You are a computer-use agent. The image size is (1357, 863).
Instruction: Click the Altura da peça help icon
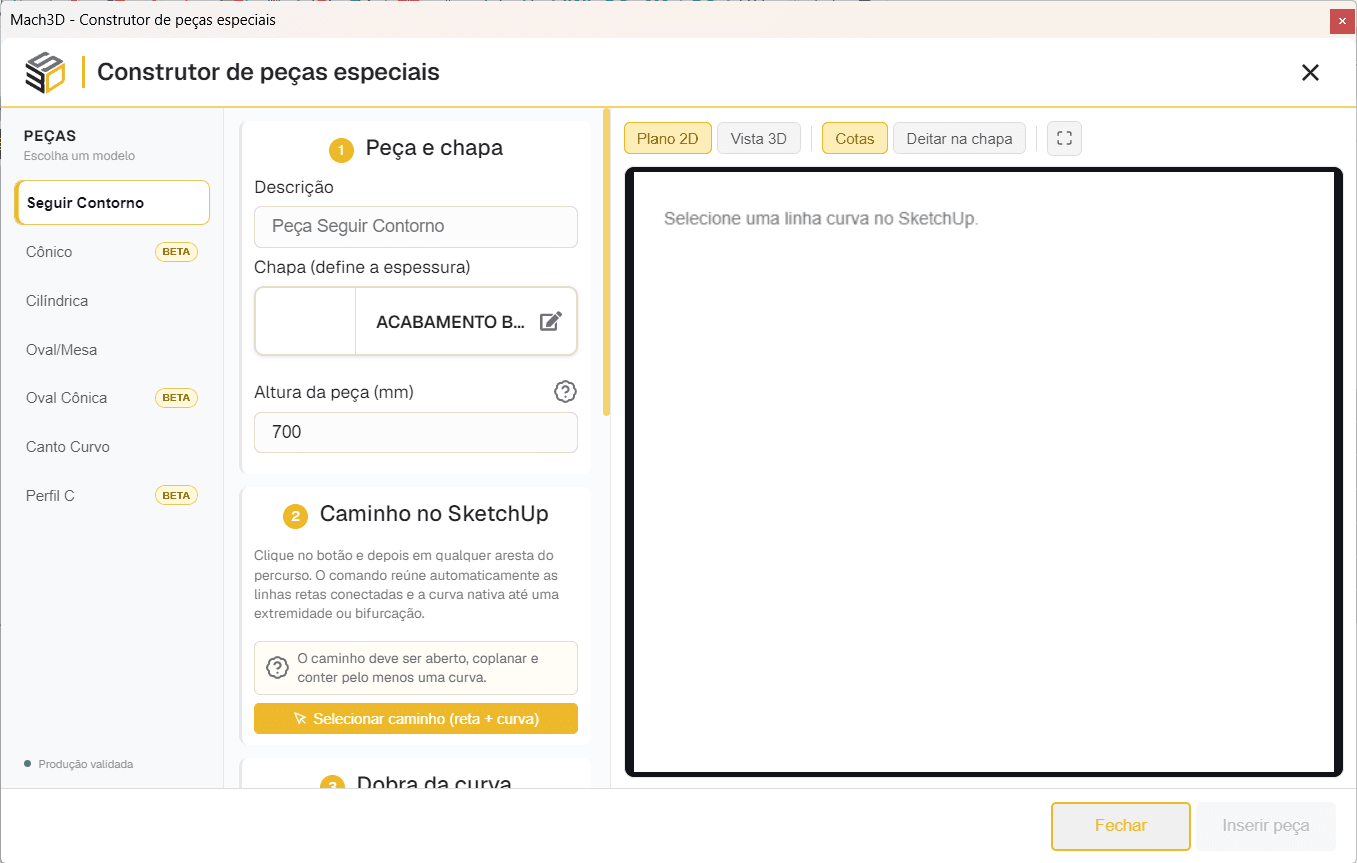[566, 392]
